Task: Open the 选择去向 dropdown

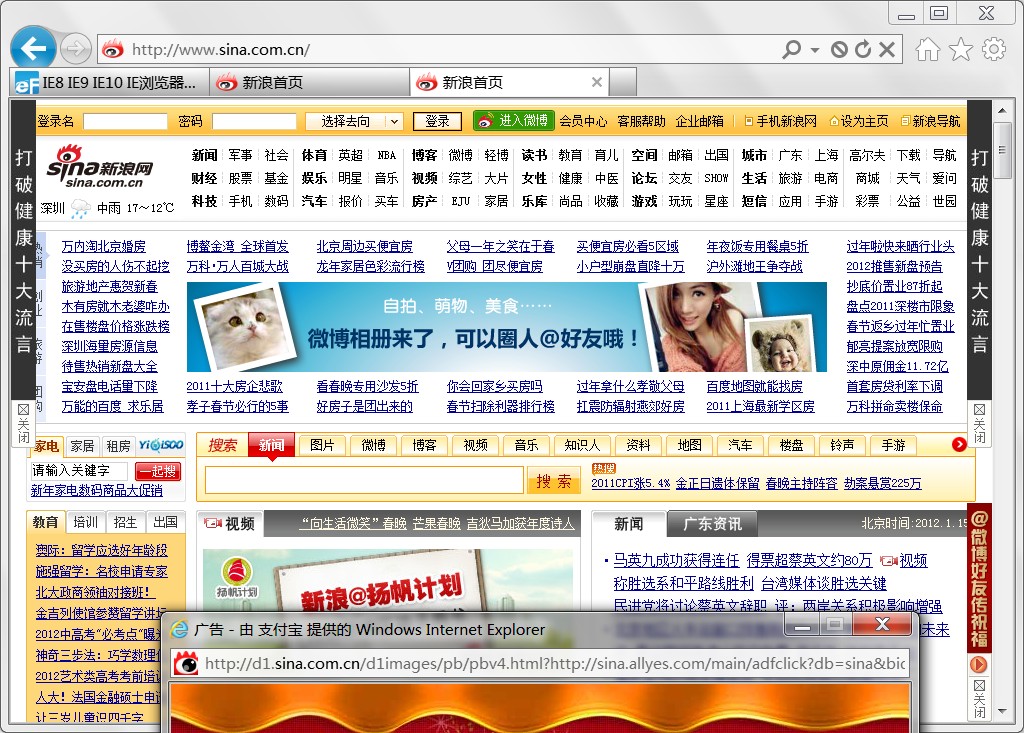Action: [x=353, y=122]
